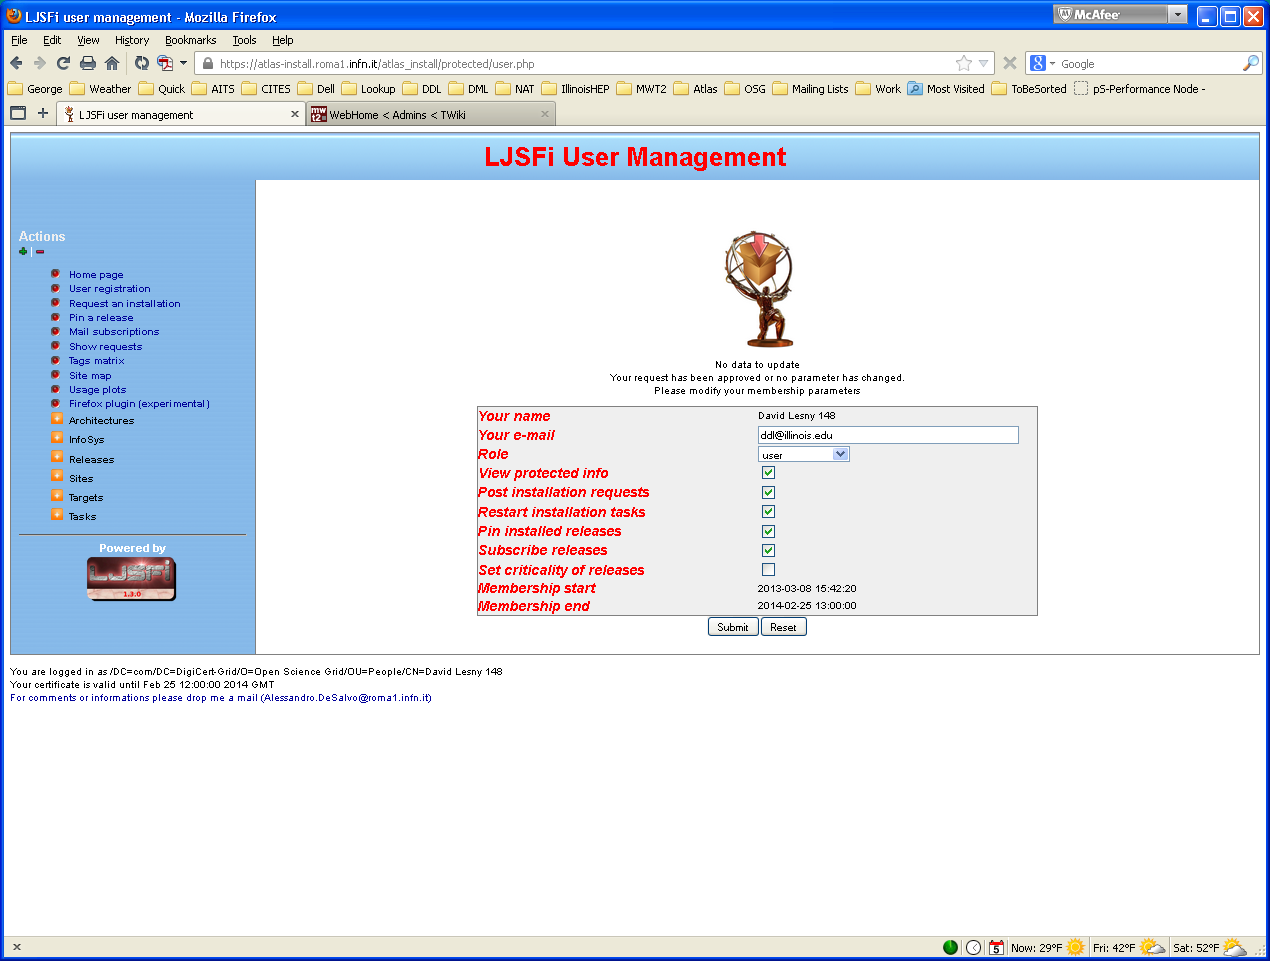Click inside the 'Your e-mail' text field
The image size is (1270, 961).
click(x=887, y=434)
